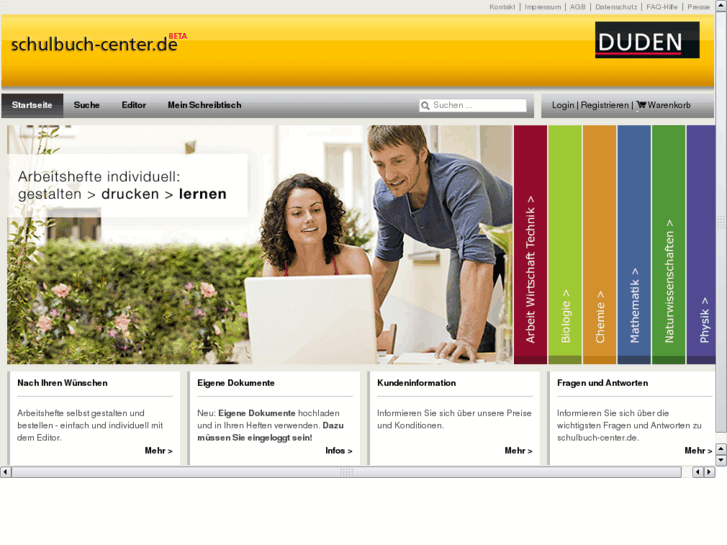Click the DUDEN logo
Image resolution: width=727 pixels, height=545 pixels.
coord(647,40)
